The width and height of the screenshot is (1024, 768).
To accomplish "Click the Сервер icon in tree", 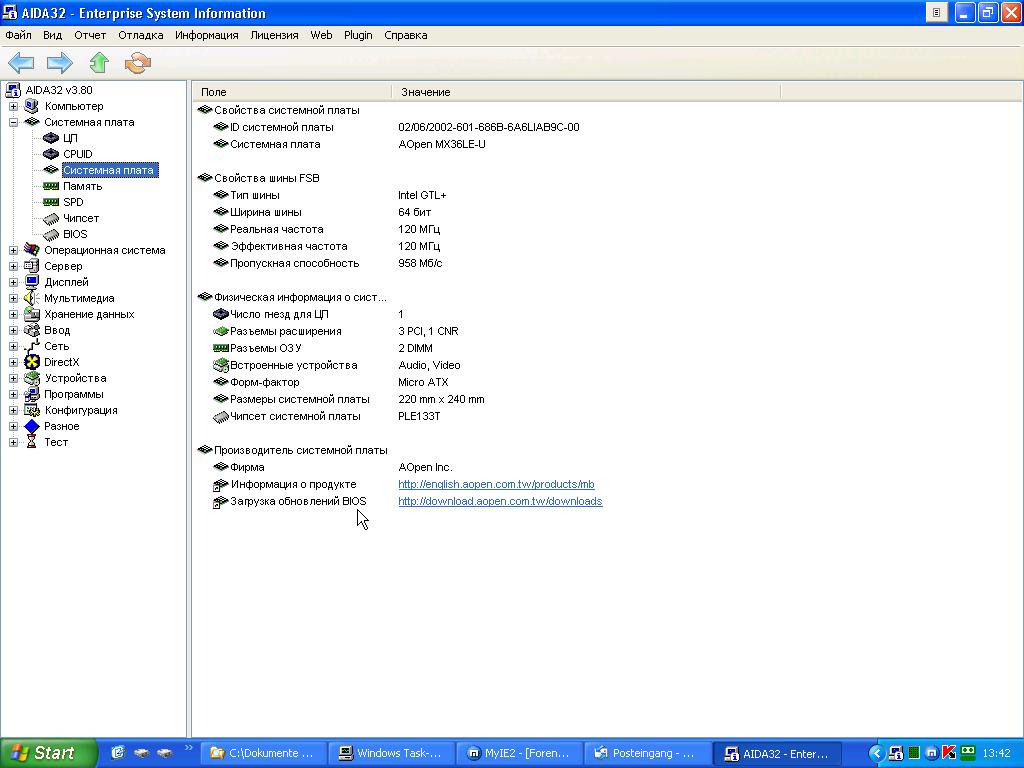I will (x=32, y=266).
